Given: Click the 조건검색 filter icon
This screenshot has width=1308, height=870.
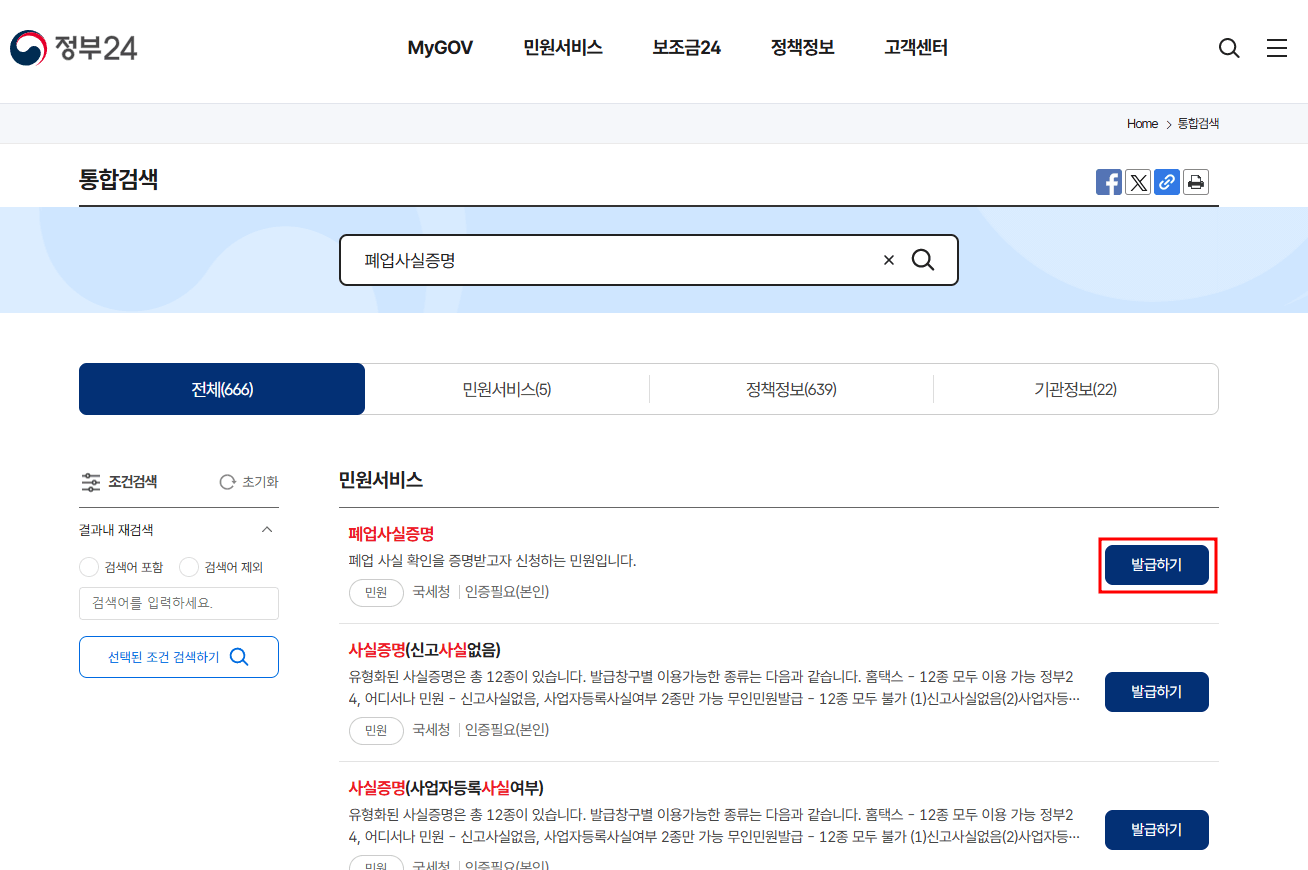Looking at the screenshot, I should pos(91,482).
